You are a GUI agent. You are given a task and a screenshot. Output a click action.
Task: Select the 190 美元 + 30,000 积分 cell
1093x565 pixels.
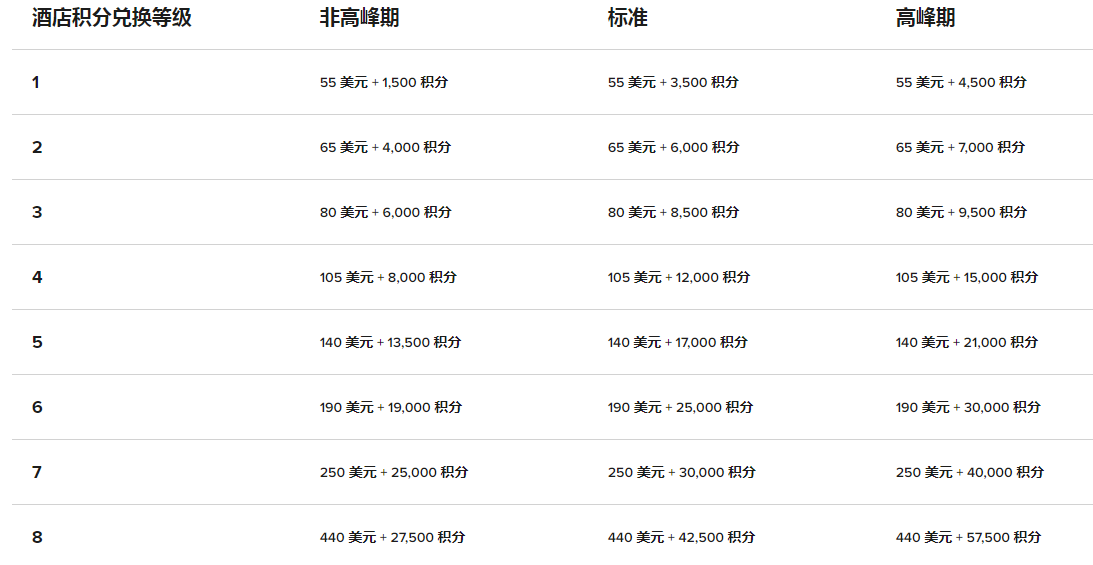(x=968, y=407)
